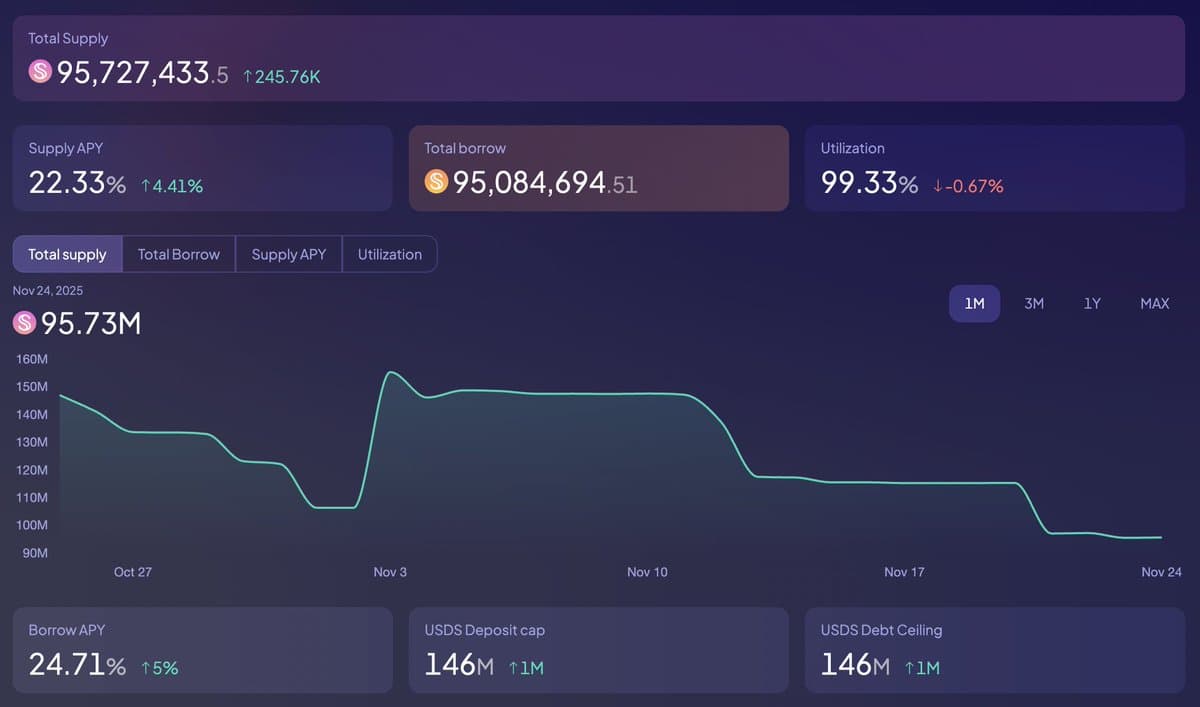The image size is (1200, 707).
Task: Click the pink USDS icon beside Total Supply value
Action: point(40,72)
